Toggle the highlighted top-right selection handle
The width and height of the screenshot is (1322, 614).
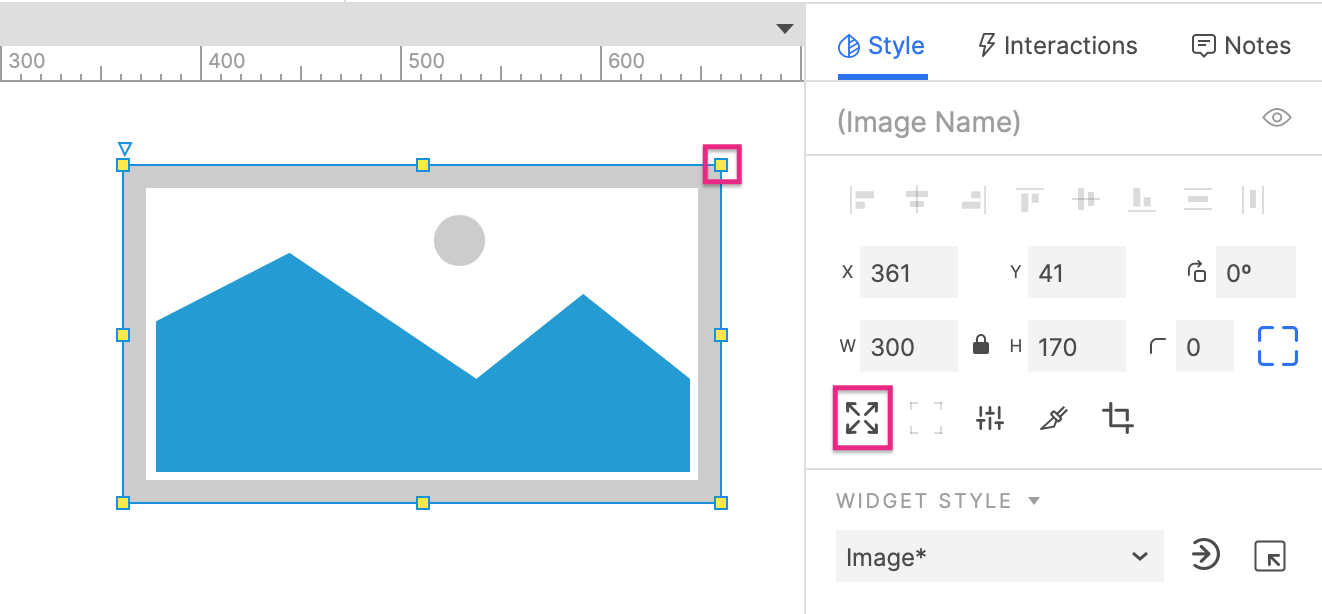720,165
